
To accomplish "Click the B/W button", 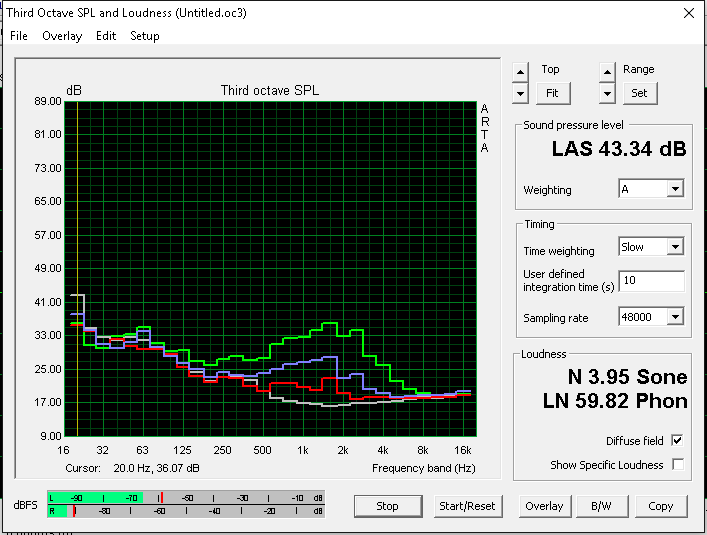I will [601, 506].
